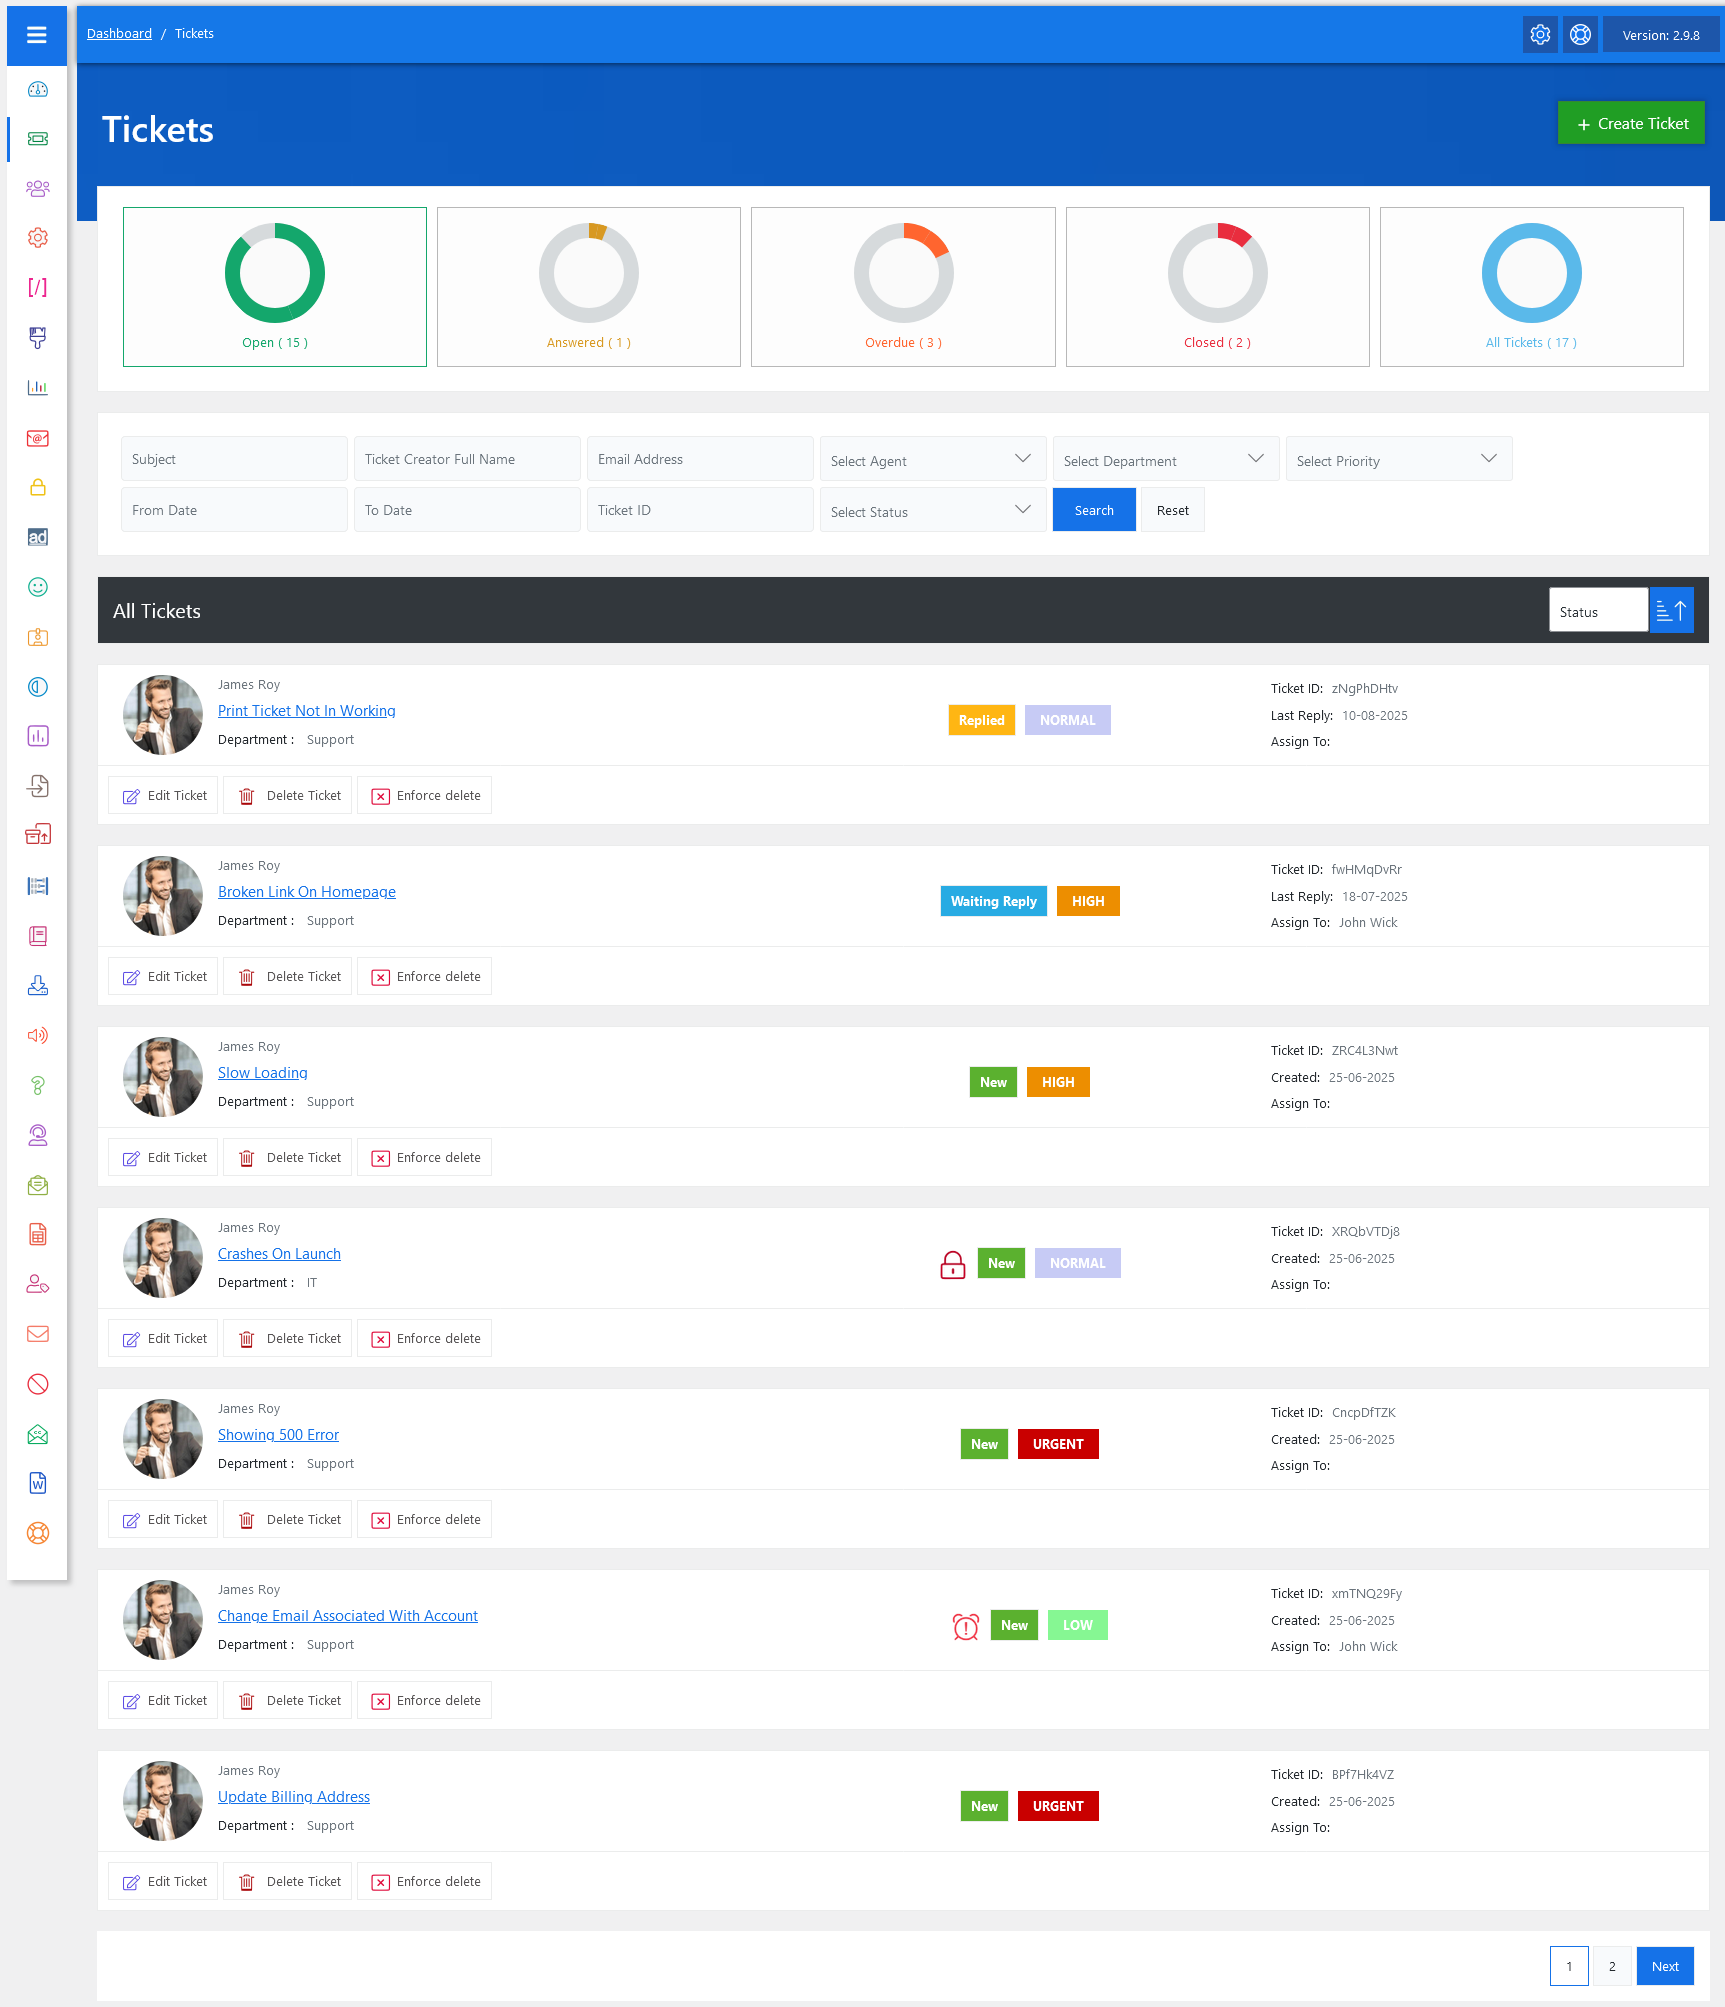Click the Ticket ID input field
Viewport: 1725px width, 2007px height.
pyautogui.click(x=700, y=510)
